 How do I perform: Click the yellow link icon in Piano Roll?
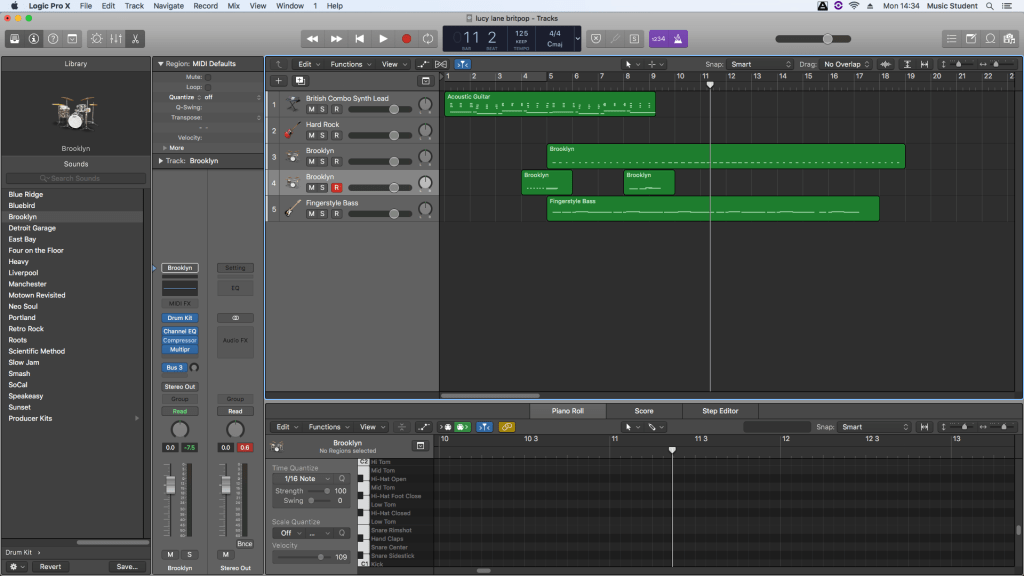tap(506, 427)
